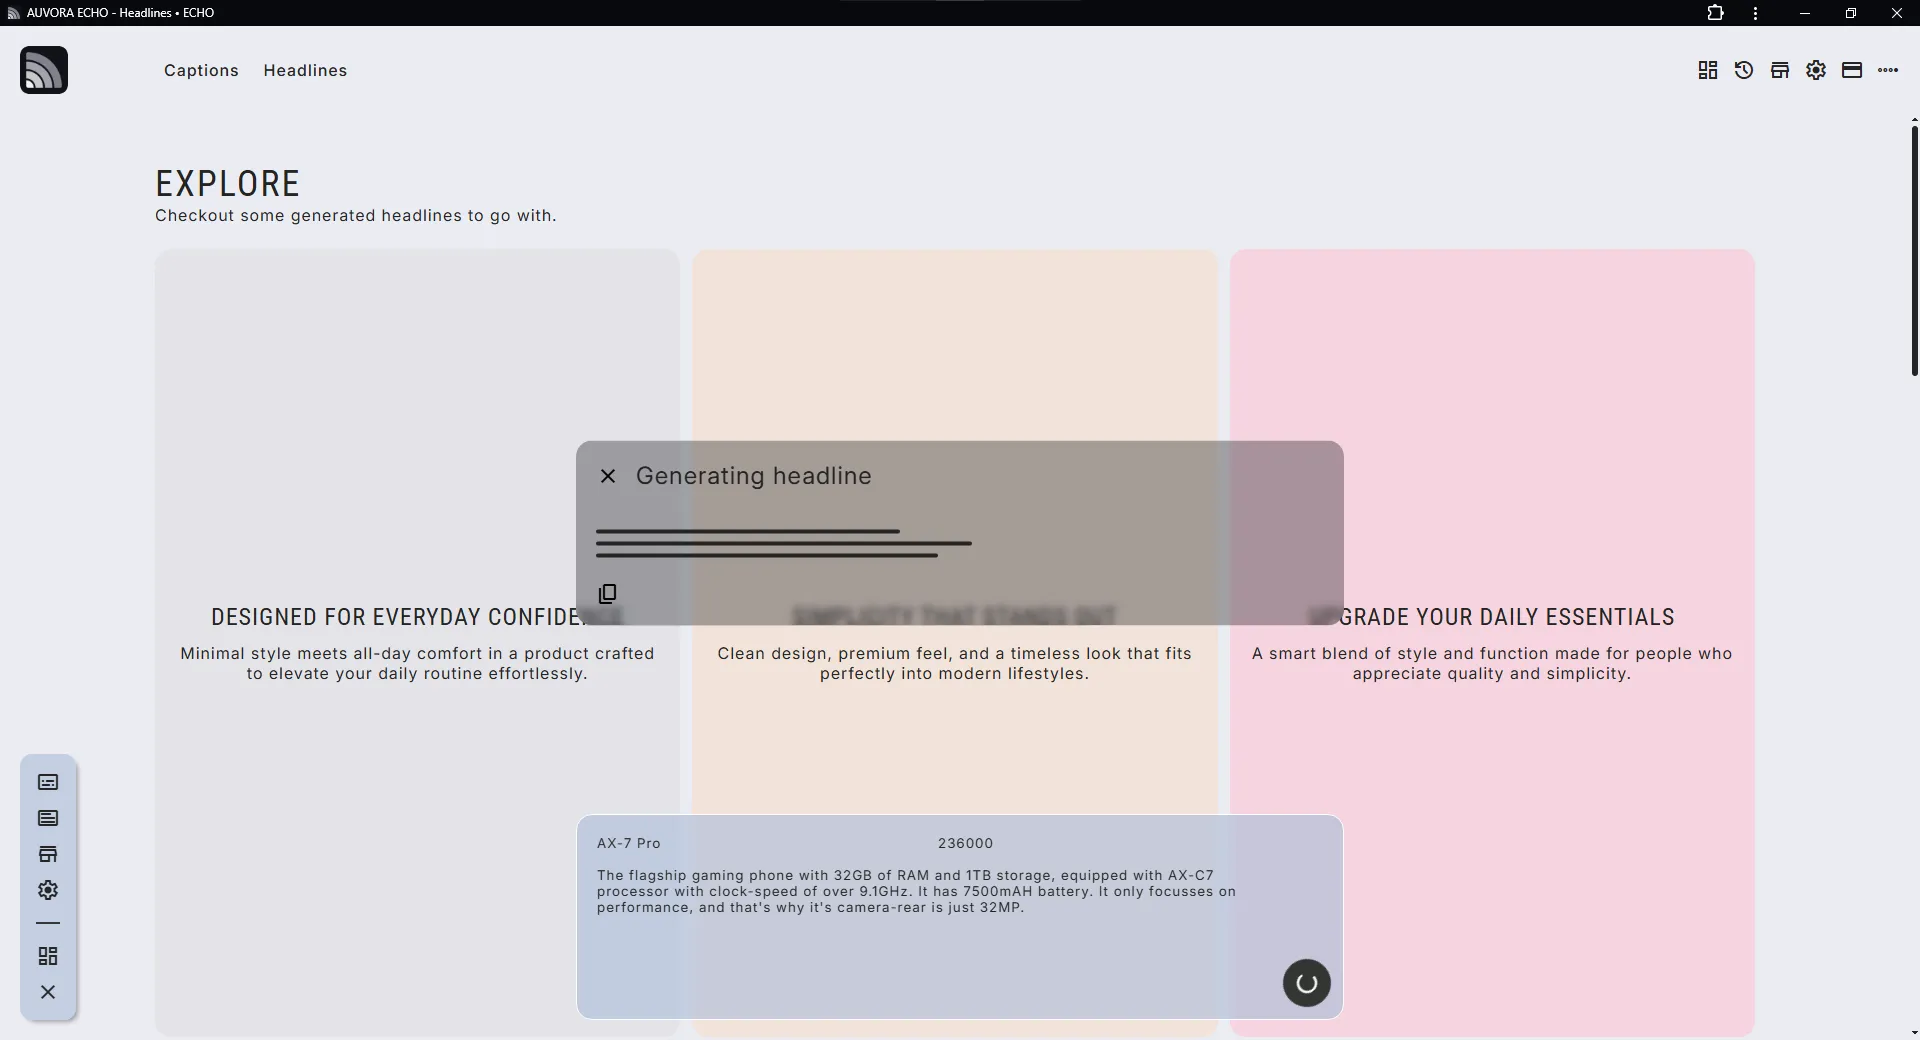Image resolution: width=1920 pixels, height=1040 pixels.
Task: Expand the more options ellipsis in top toolbar
Action: [x=1888, y=70]
